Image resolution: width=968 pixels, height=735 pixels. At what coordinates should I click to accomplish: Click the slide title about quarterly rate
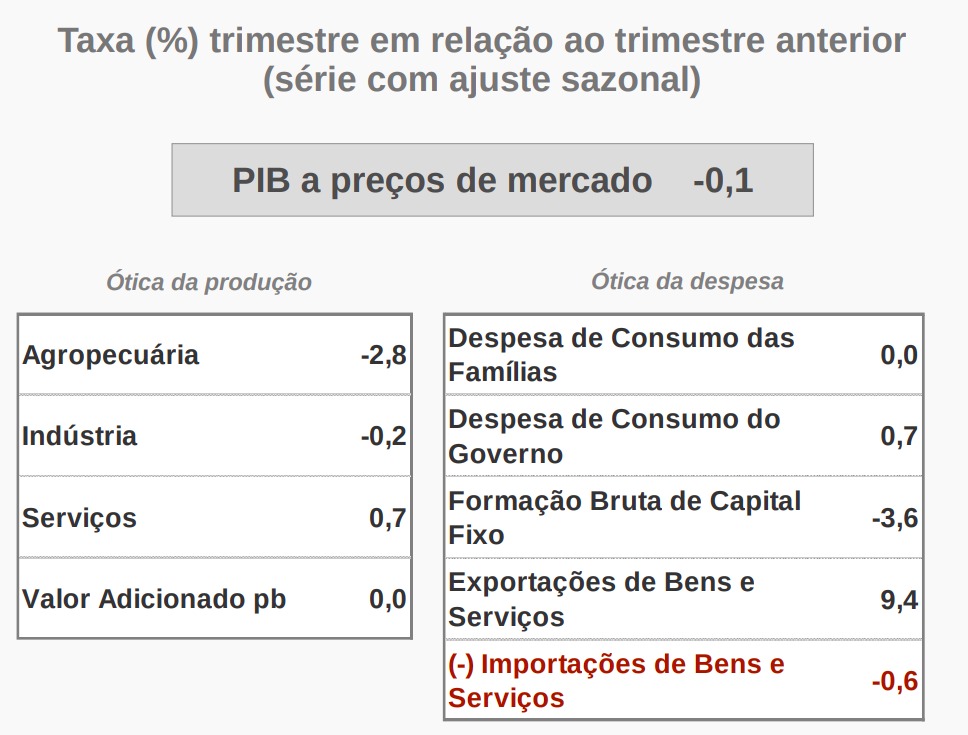pyautogui.click(x=482, y=60)
